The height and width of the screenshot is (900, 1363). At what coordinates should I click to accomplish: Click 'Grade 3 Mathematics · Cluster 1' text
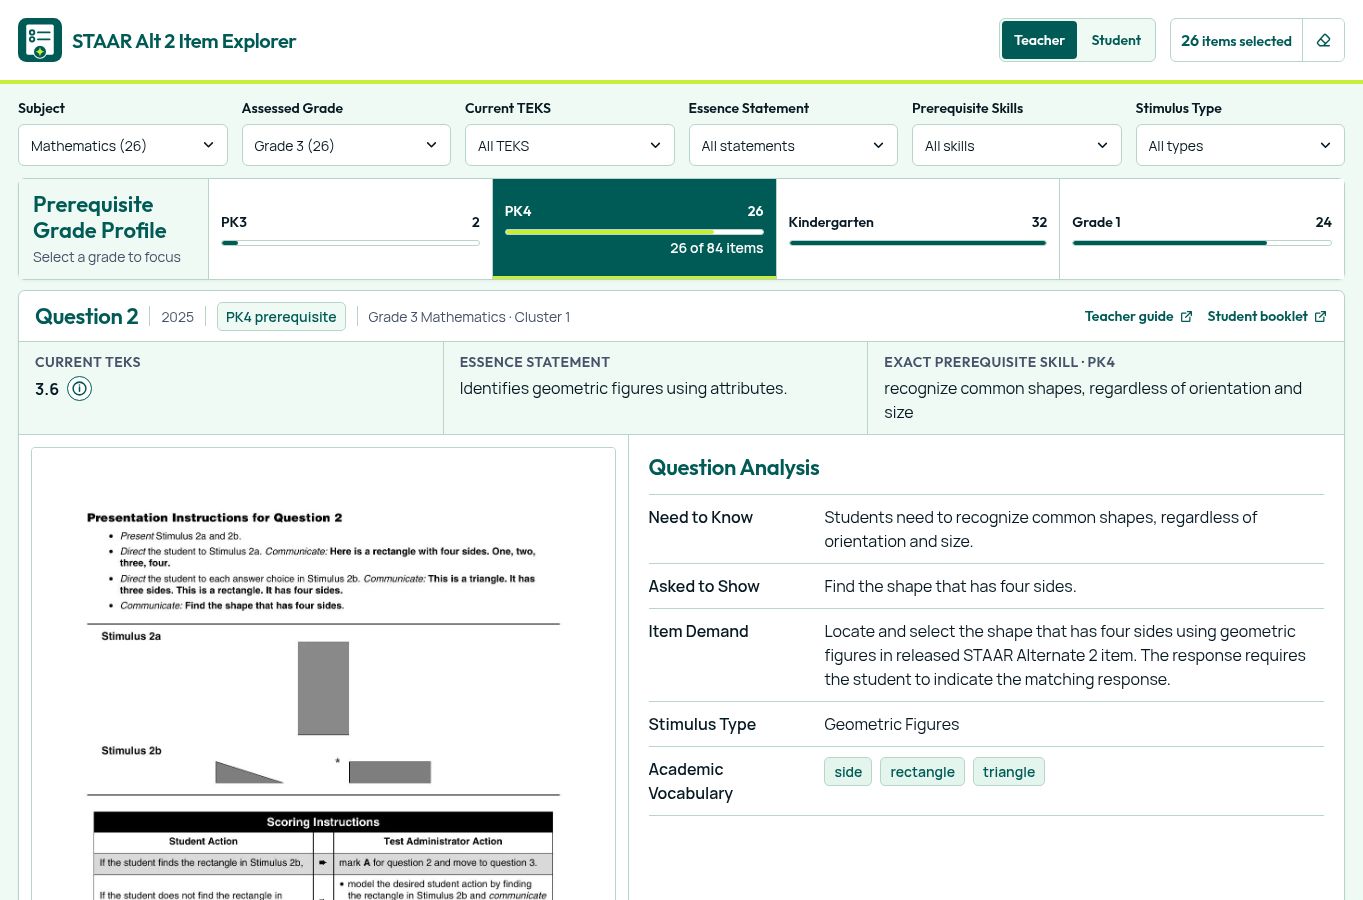(469, 317)
